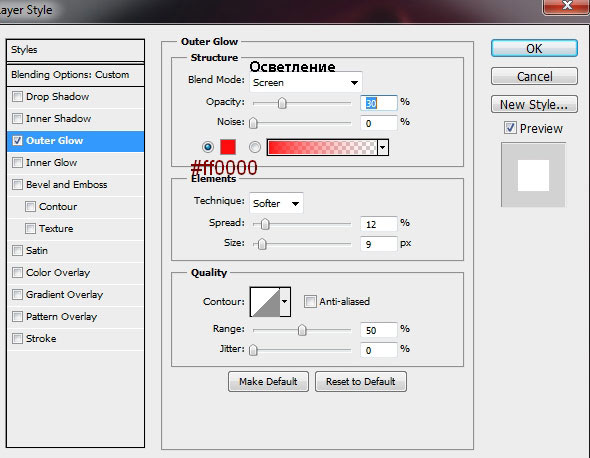Click the OK button
The height and width of the screenshot is (458, 590).
[534, 49]
